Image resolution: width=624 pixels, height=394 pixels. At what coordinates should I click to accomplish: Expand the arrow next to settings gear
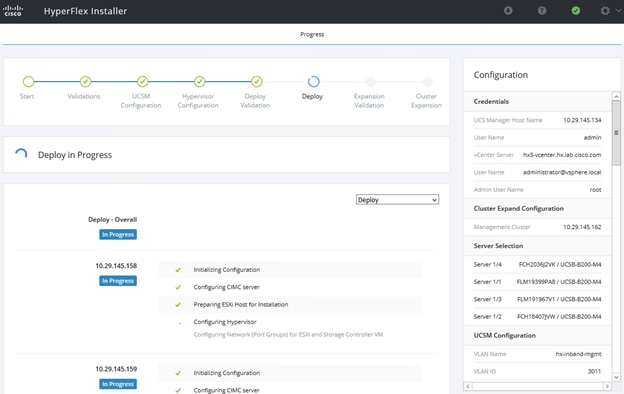coord(618,11)
